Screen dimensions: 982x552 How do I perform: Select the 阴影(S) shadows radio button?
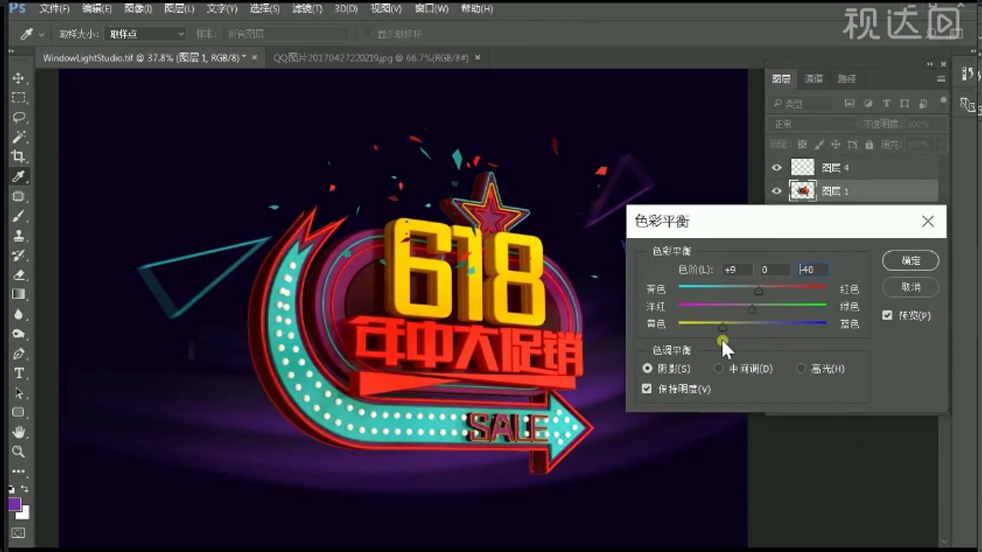647,368
